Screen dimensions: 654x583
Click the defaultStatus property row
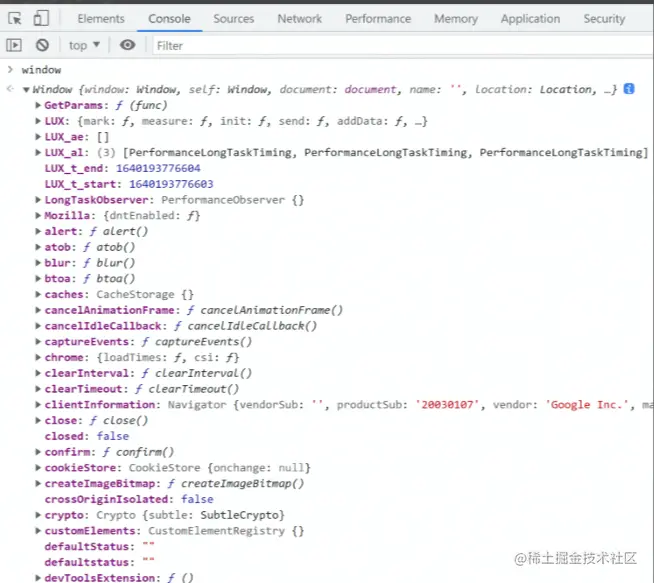[x=100, y=546]
